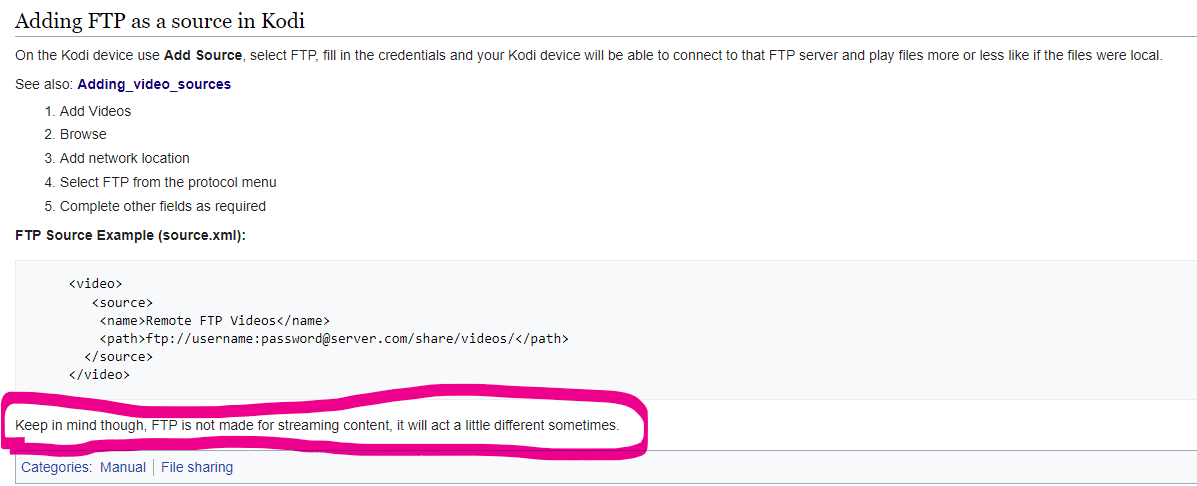1197x486 pixels.
Task: Click the Remote FTP Videos name line
Action: [215, 320]
